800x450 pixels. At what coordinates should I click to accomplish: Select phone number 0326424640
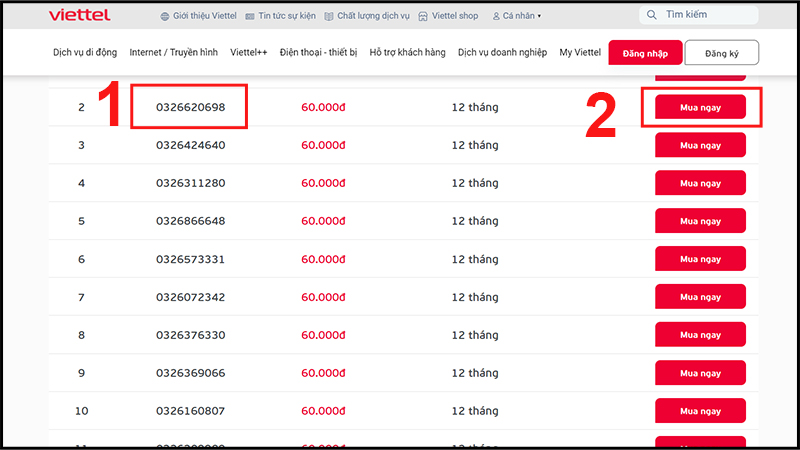click(x=190, y=145)
